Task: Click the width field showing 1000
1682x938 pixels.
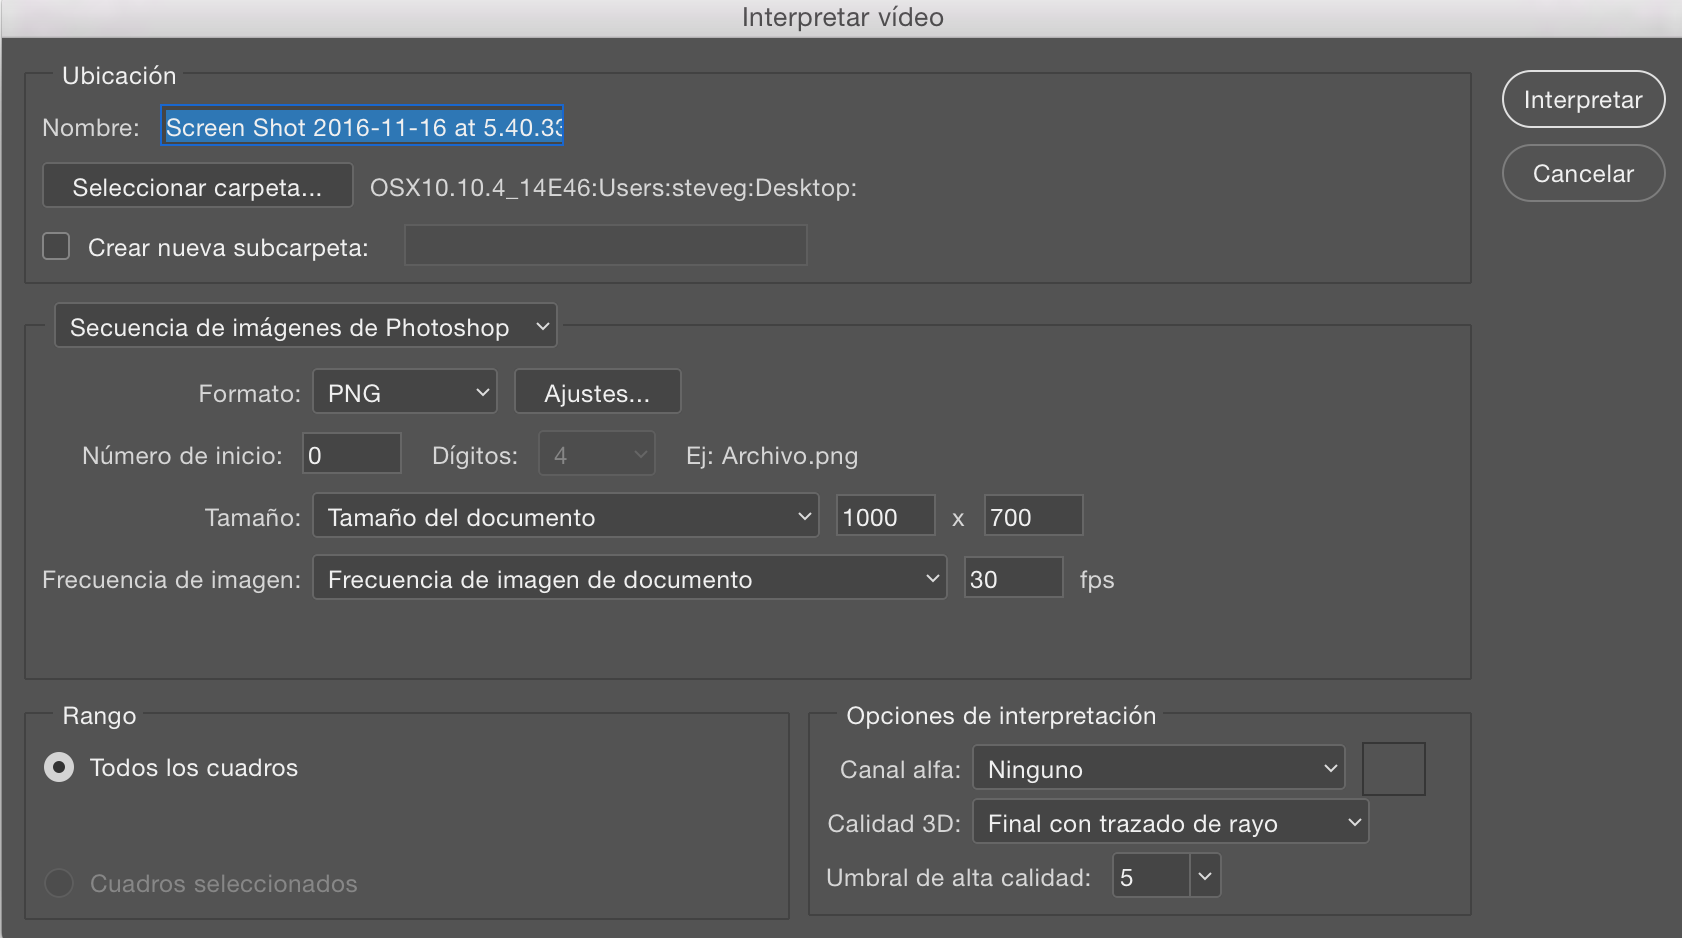Action: coord(886,516)
